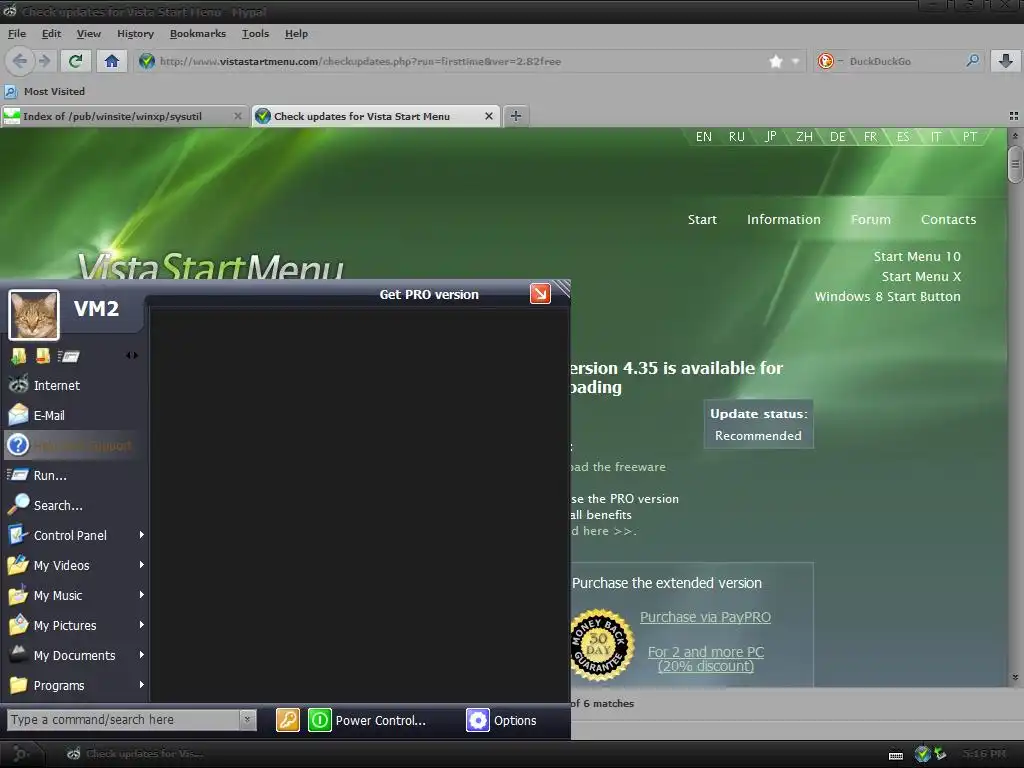Click the VM2 cat user picture
Viewport: 1024px width, 768px height.
pyautogui.click(x=34, y=315)
